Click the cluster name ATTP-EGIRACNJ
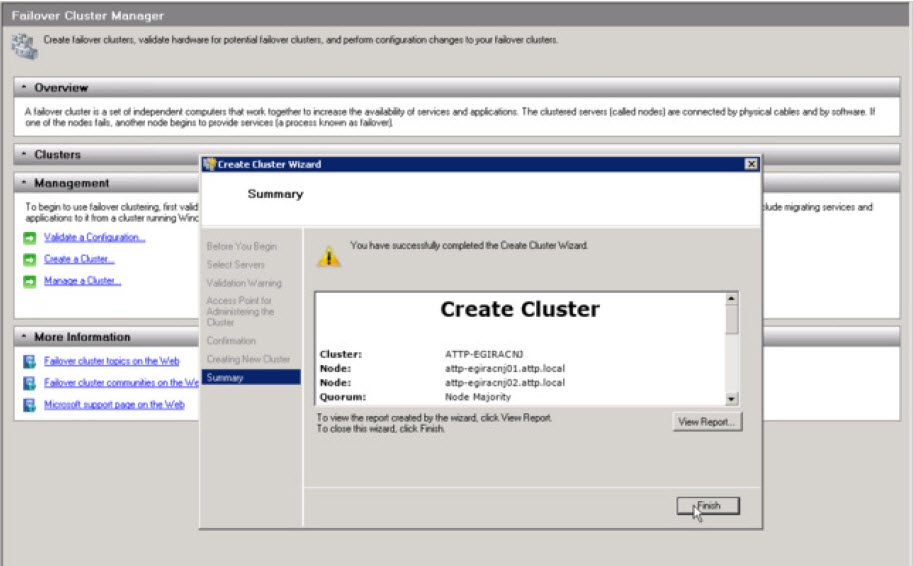The height and width of the screenshot is (566, 913). [x=484, y=354]
